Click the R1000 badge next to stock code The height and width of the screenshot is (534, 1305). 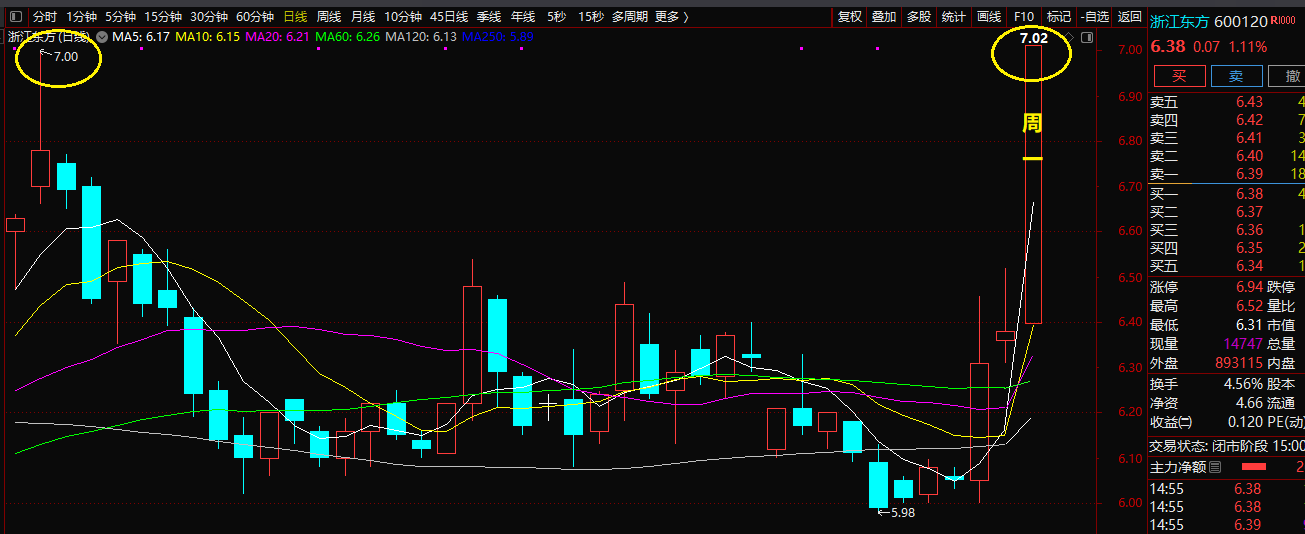(1282, 20)
